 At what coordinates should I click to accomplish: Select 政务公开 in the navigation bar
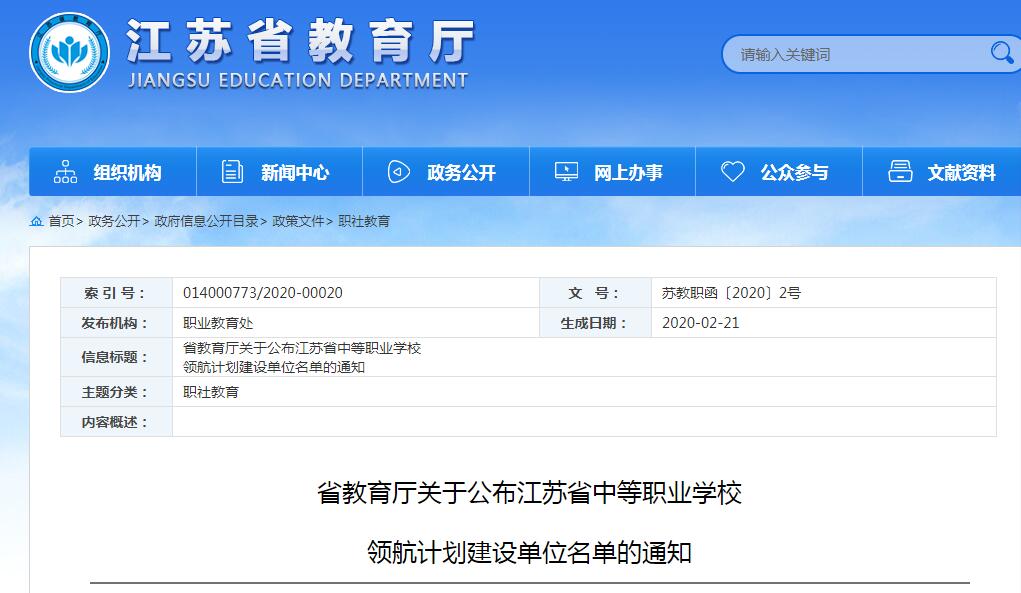[446, 172]
